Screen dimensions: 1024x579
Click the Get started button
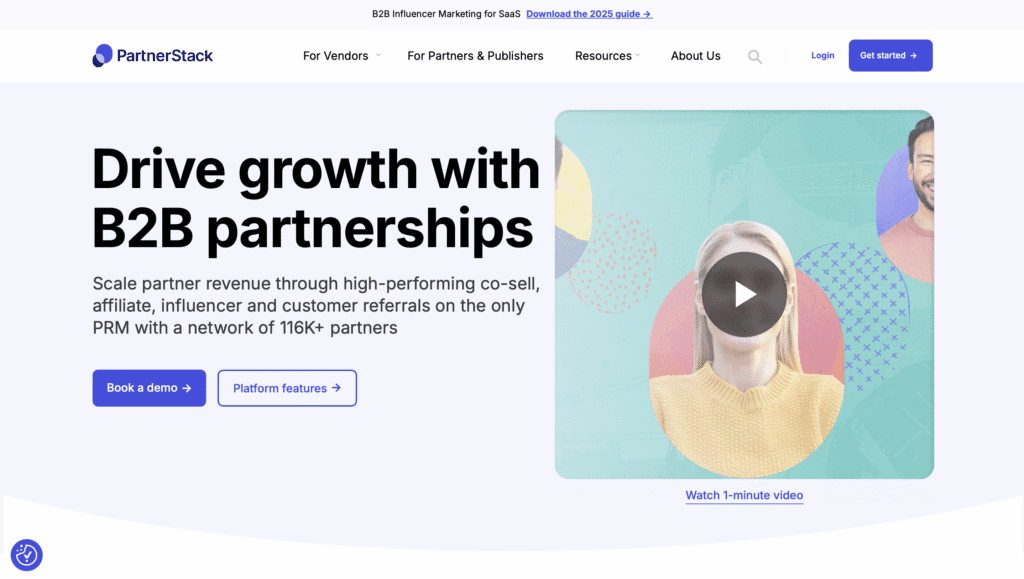[890, 55]
